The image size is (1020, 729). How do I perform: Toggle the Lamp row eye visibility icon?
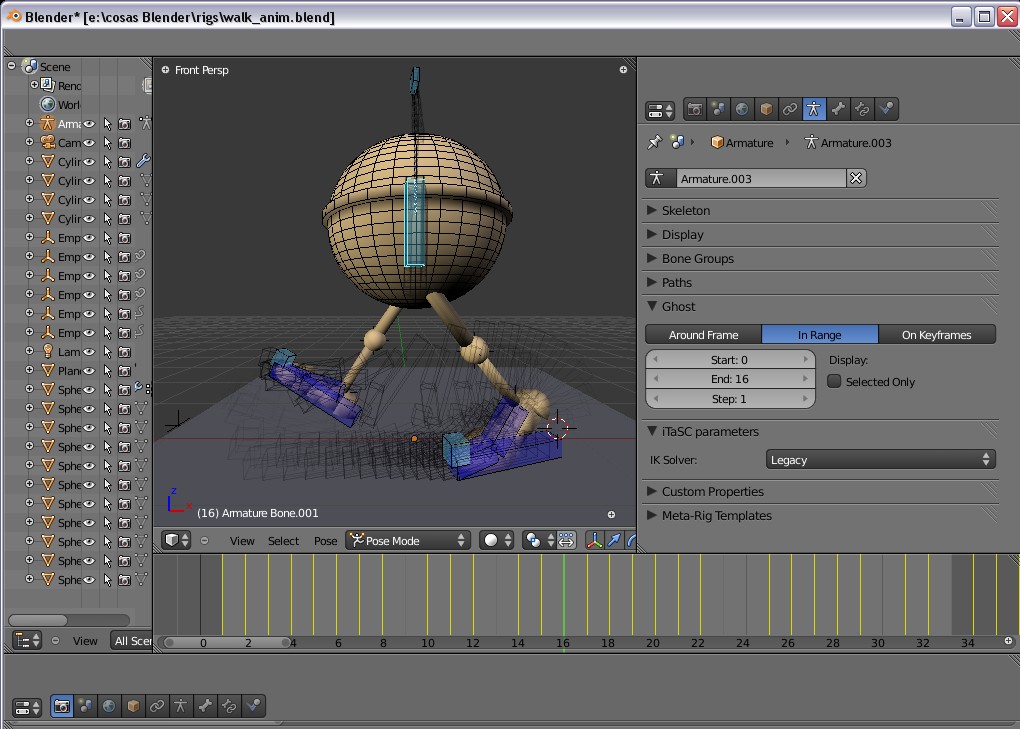89,351
